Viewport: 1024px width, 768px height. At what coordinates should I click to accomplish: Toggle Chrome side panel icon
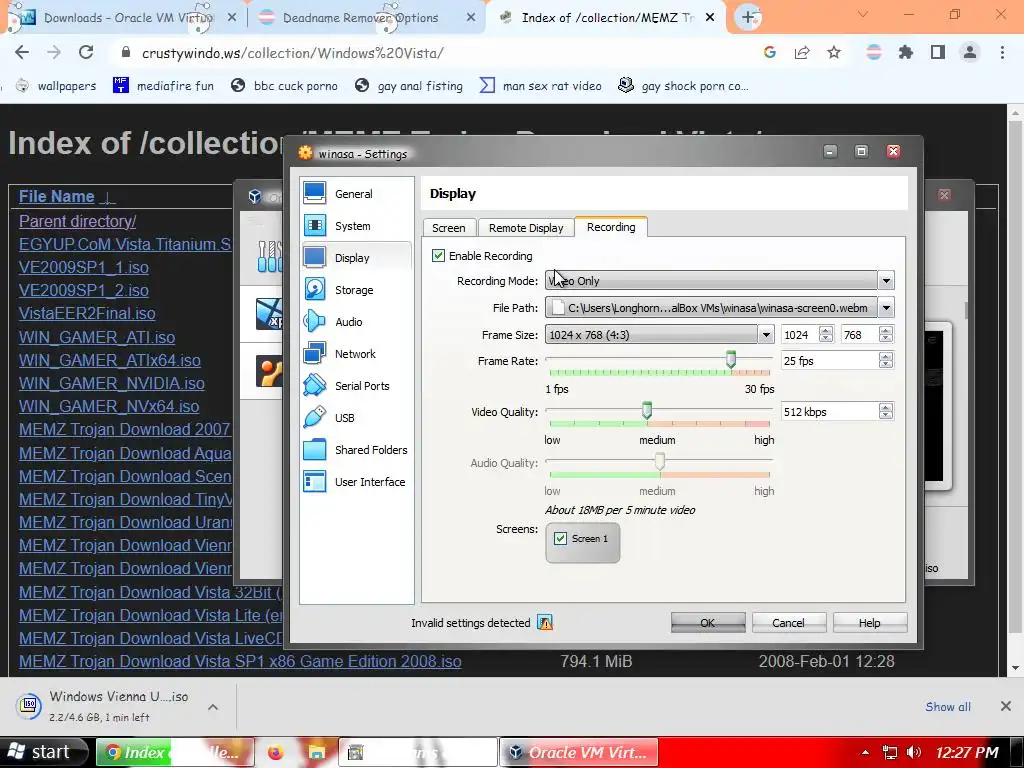(x=937, y=52)
